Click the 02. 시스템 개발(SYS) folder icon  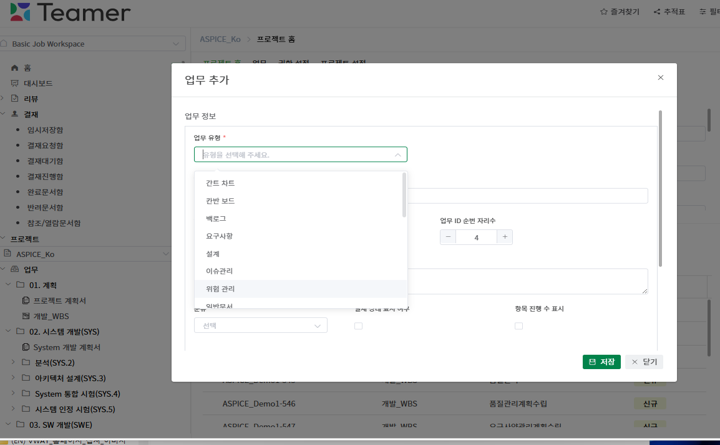point(20,331)
